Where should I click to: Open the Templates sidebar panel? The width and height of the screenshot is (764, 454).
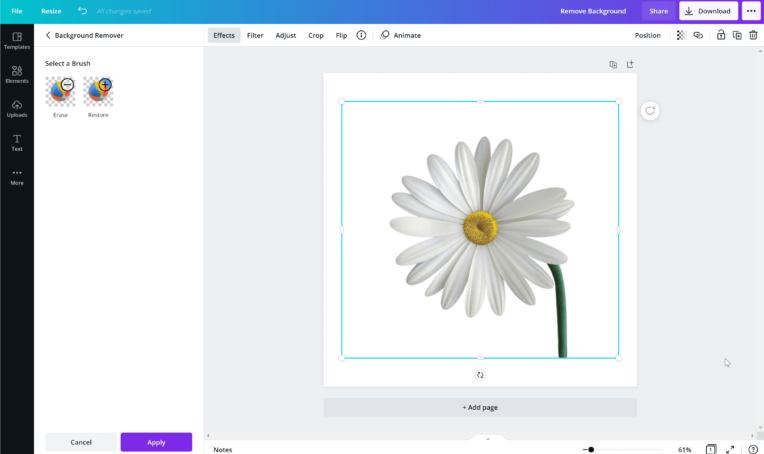tap(17, 41)
